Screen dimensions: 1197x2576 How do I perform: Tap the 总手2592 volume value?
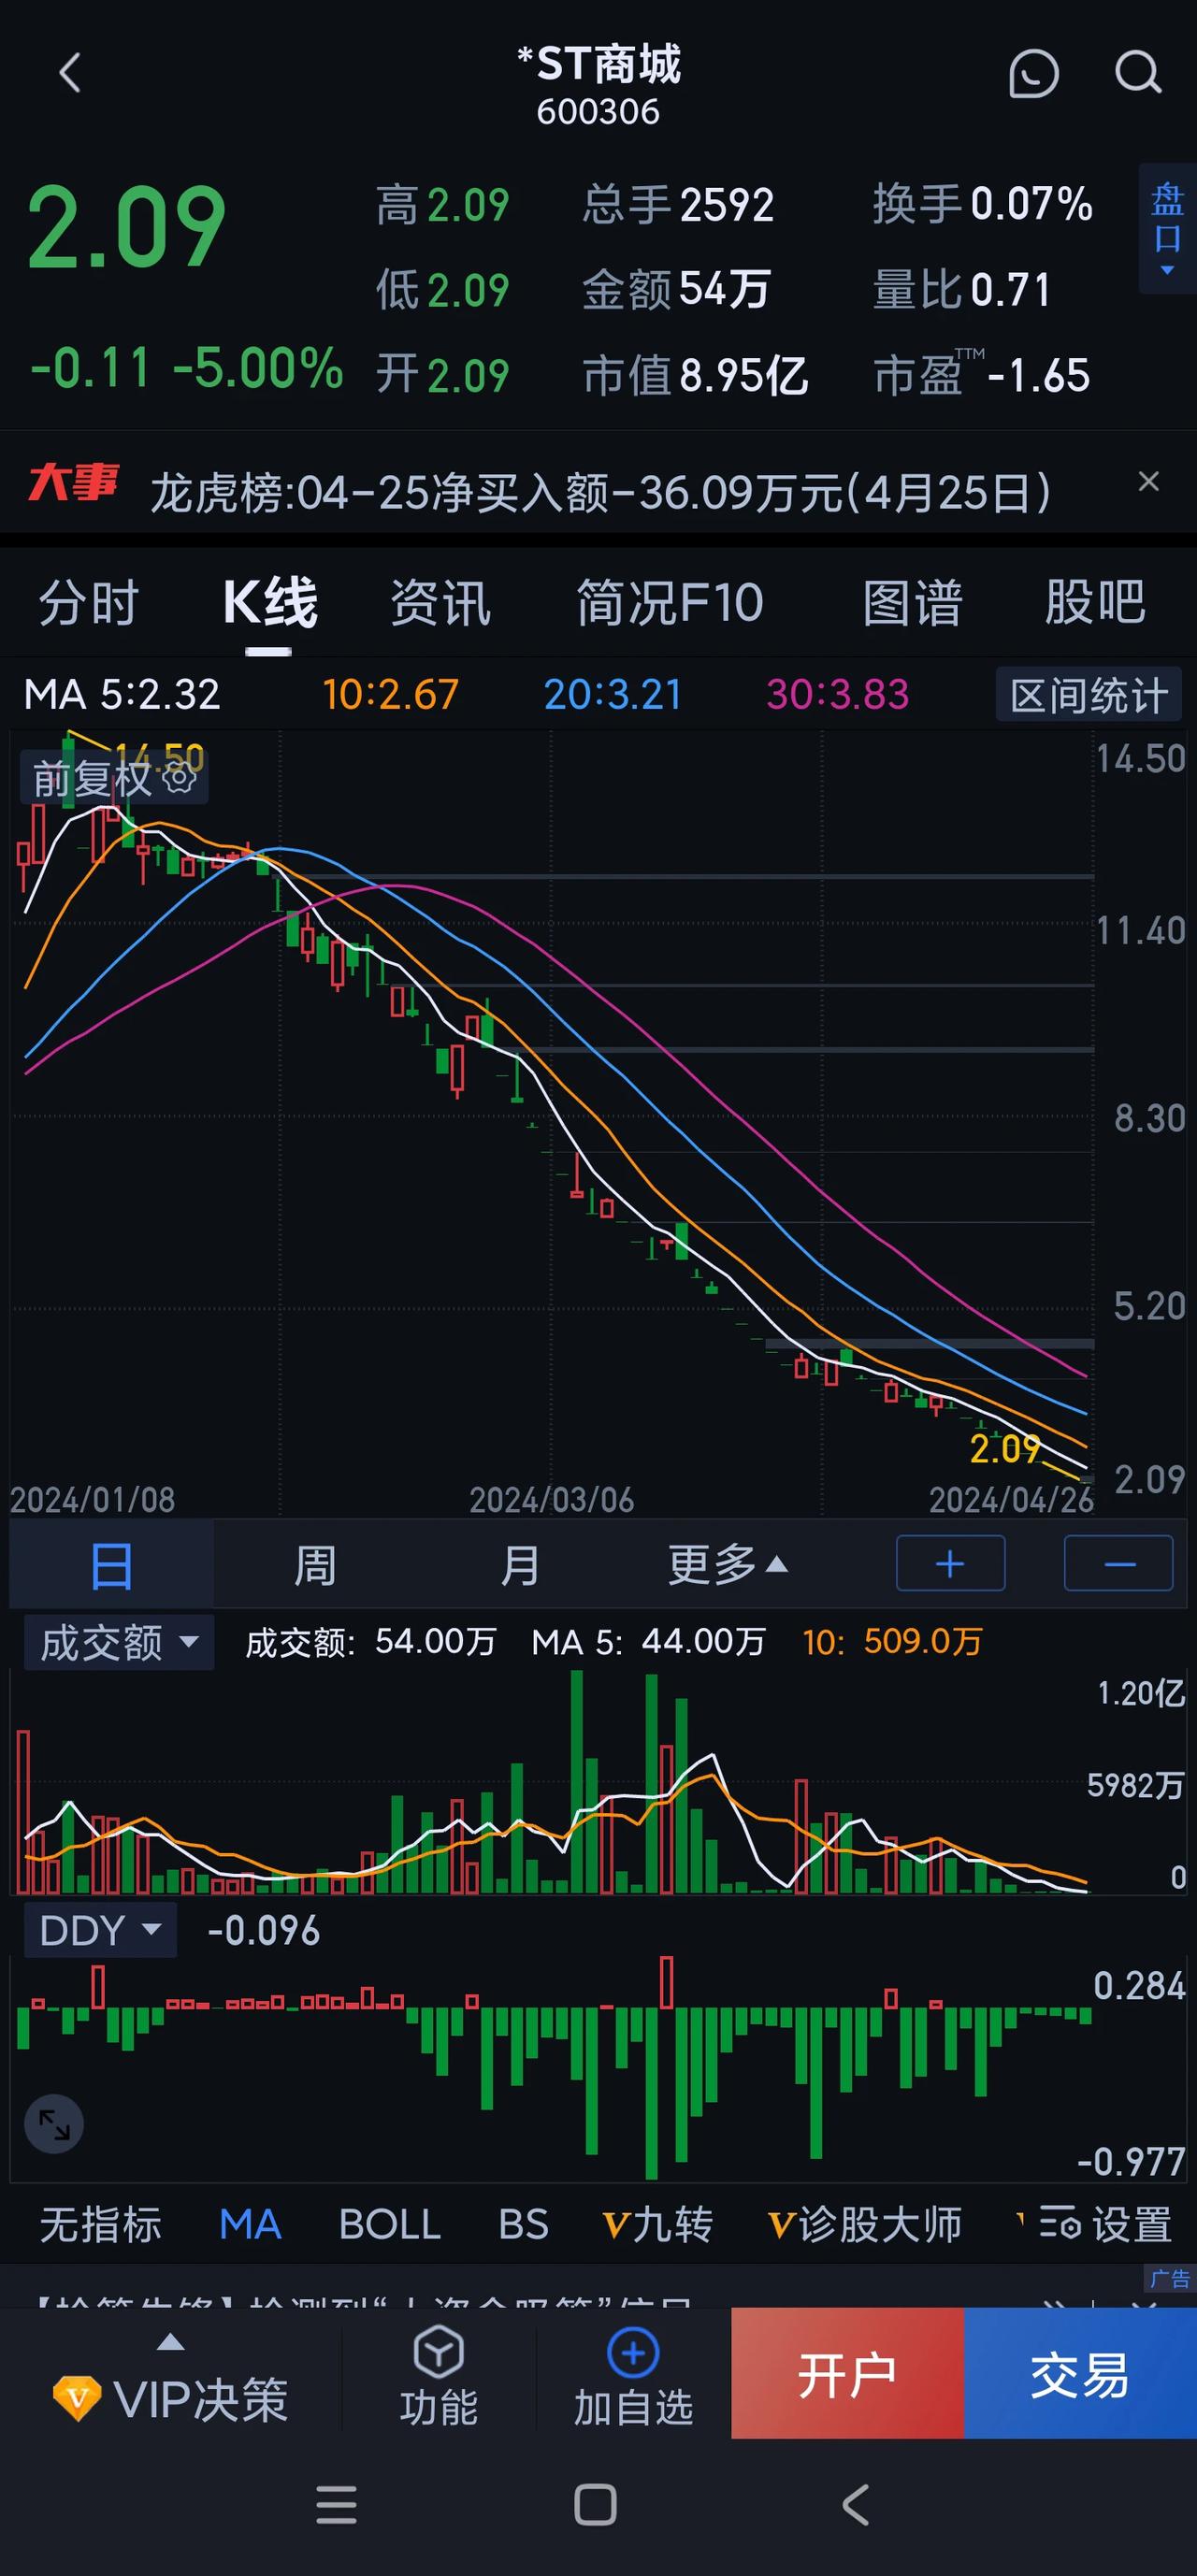pos(678,205)
